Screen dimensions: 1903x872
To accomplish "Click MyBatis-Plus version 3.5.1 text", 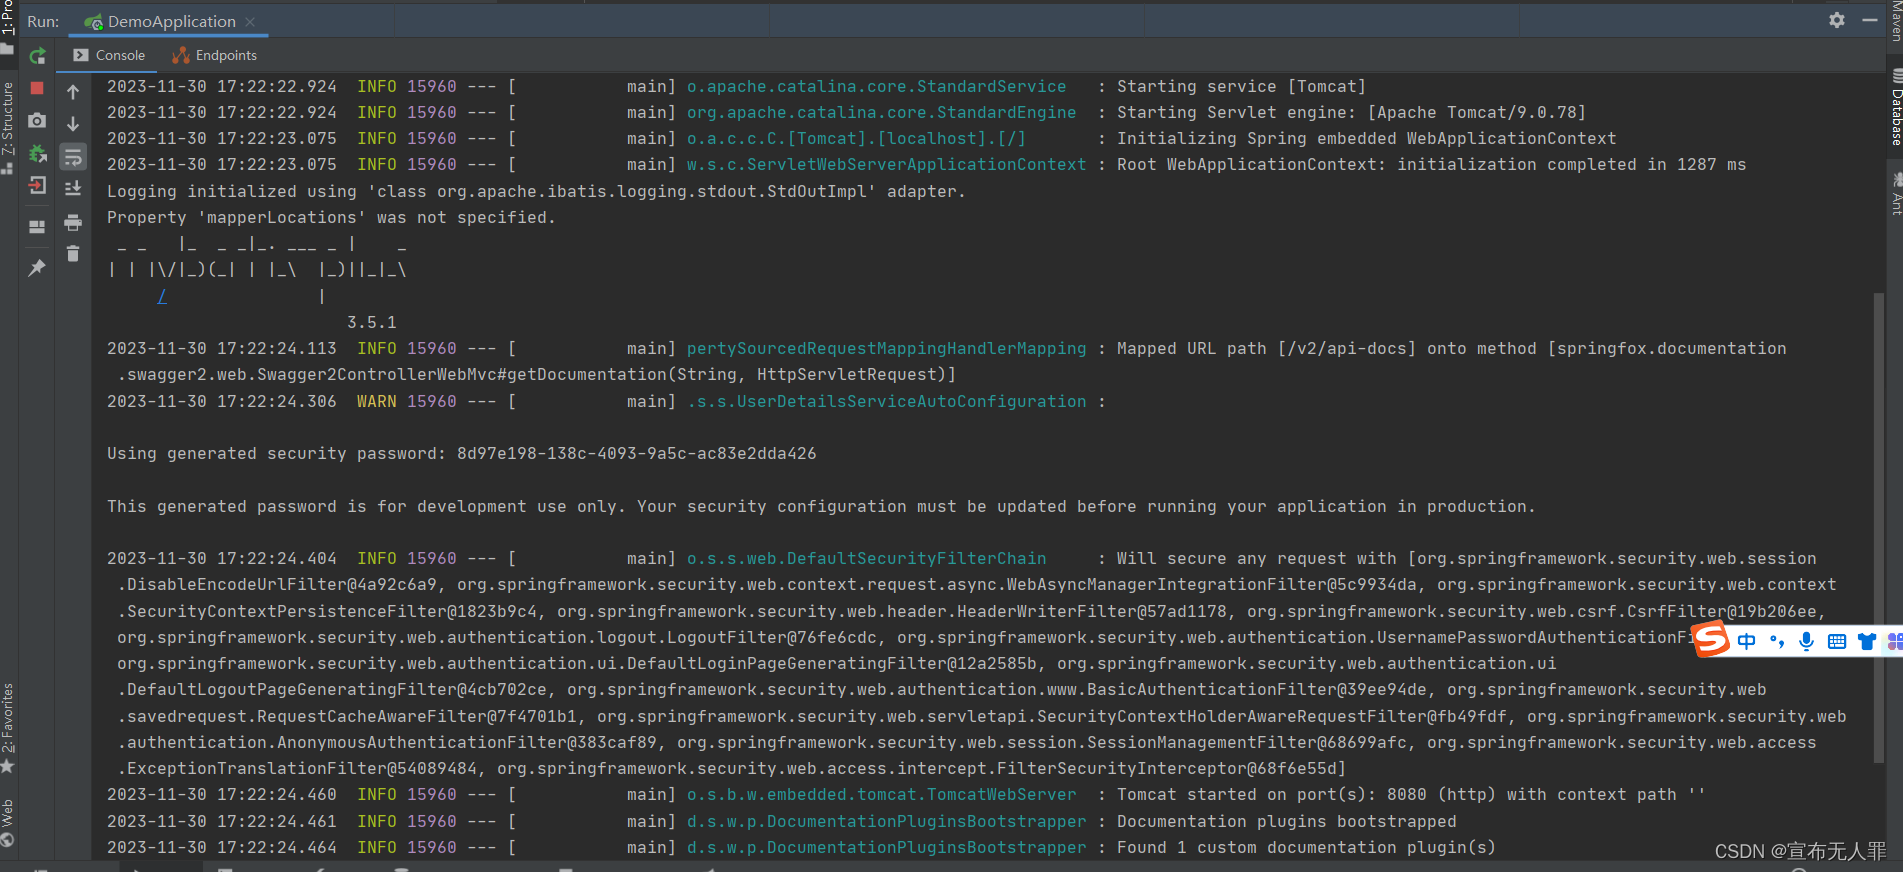I will coord(372,323).
